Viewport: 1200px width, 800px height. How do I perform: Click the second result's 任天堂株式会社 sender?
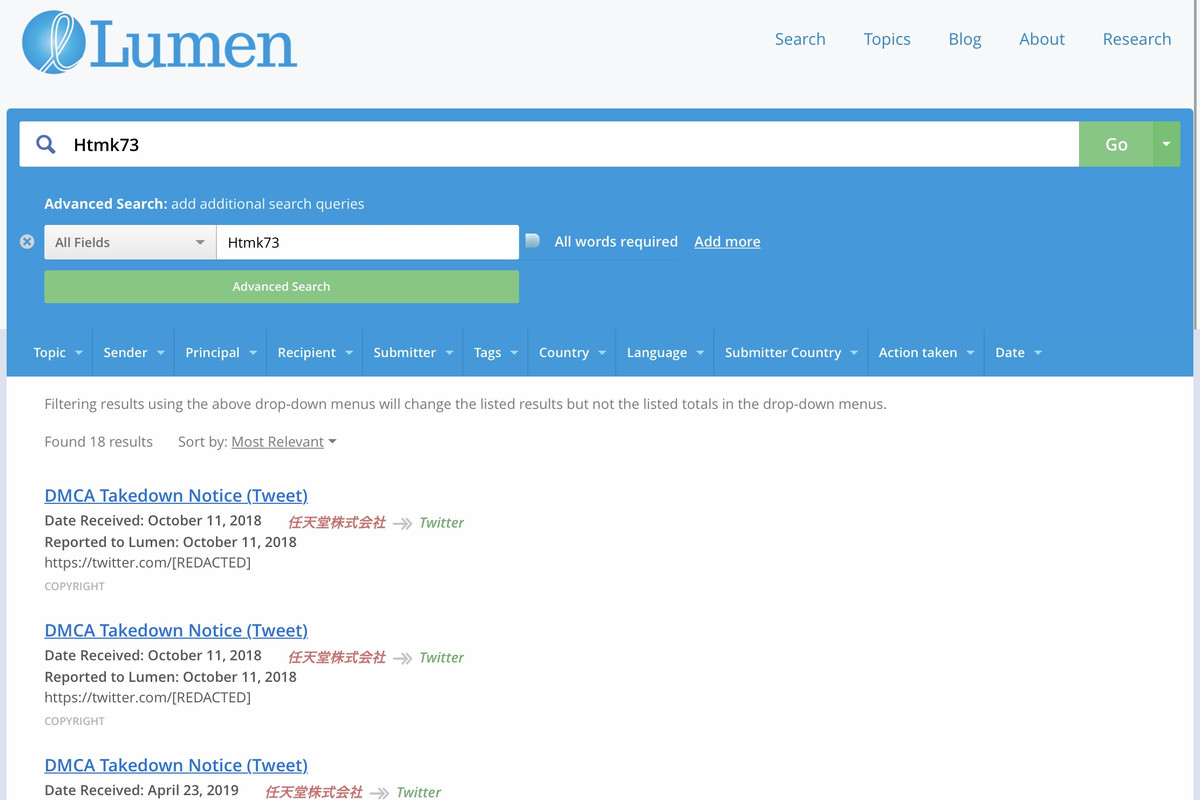click(336, 657)
